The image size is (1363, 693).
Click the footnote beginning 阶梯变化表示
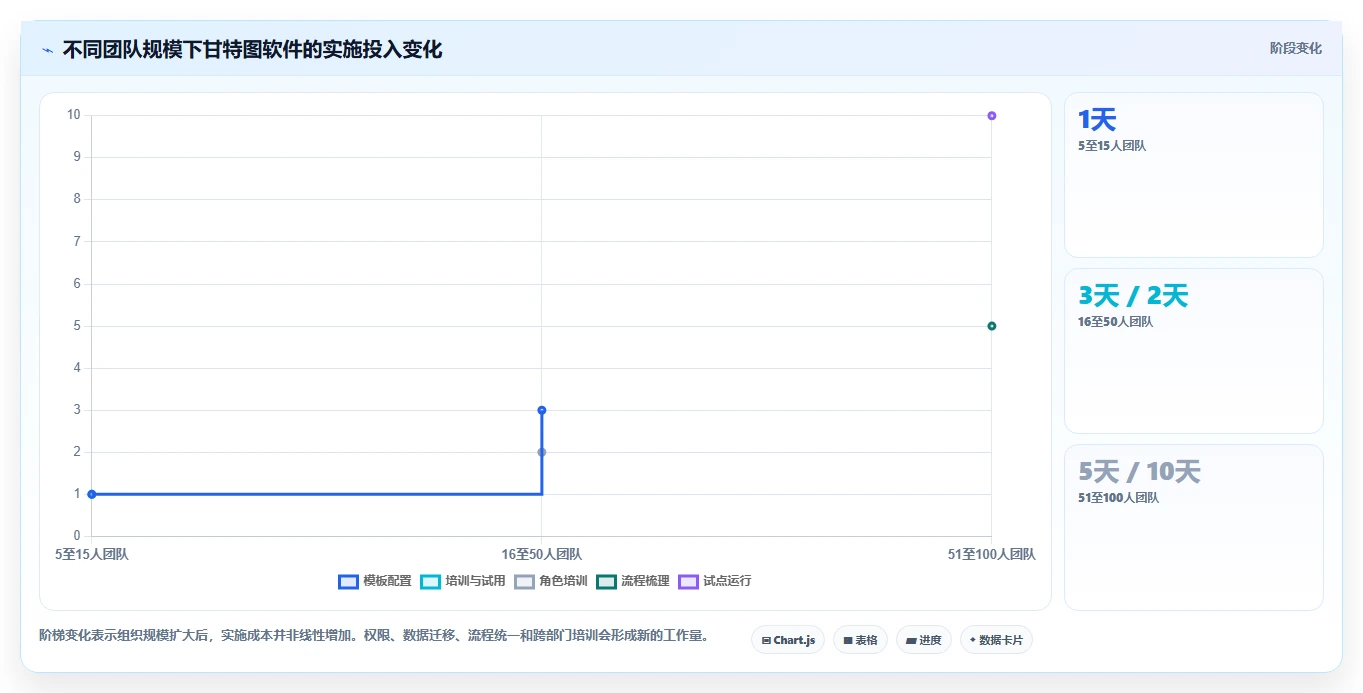coord(374,636)
